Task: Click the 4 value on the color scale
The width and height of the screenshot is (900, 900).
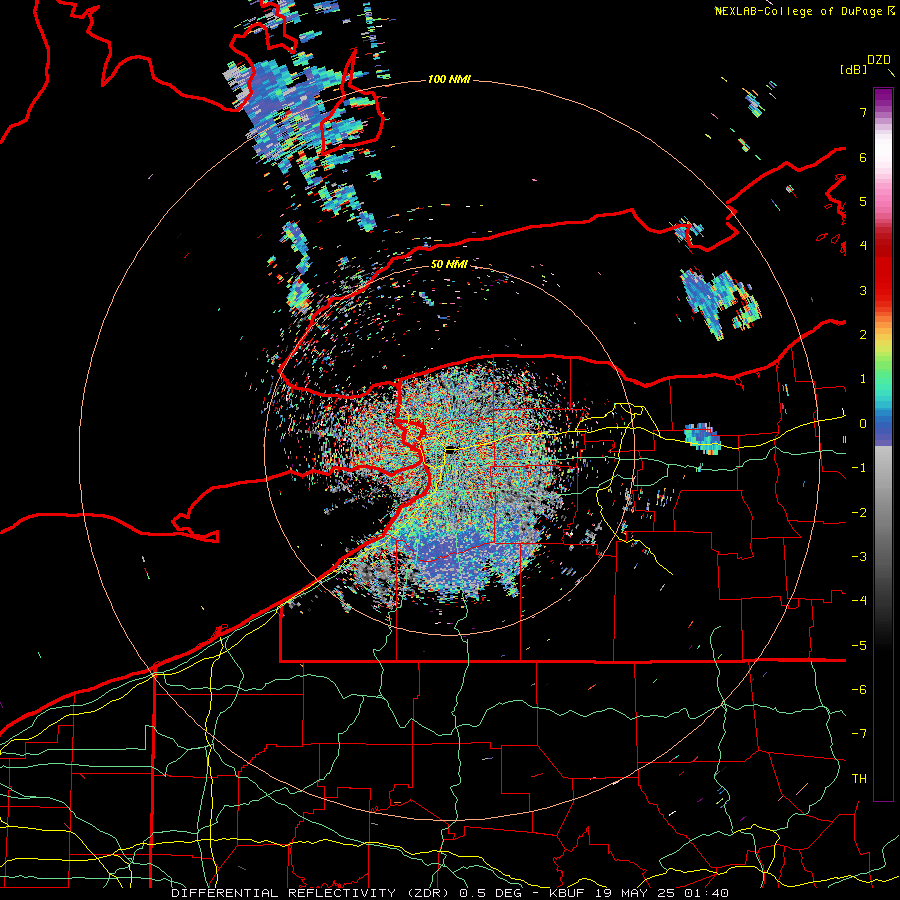Action: (x=863, y=246)
